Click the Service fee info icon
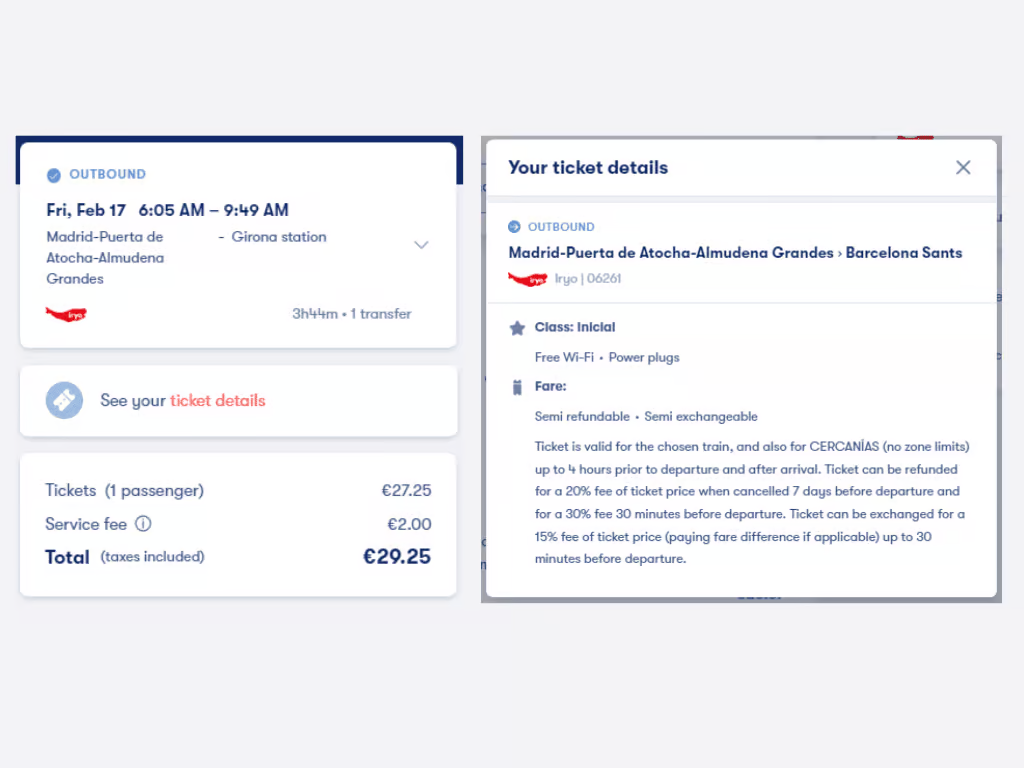The height and width of the screenshot is (768, 1024). tap(143, 523)
